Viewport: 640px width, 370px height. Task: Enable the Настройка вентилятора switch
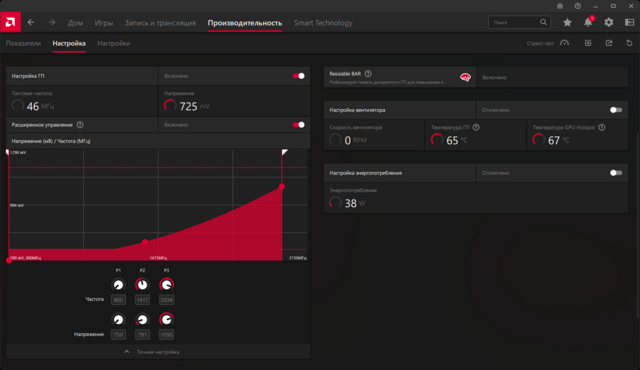tap(616, 110)
